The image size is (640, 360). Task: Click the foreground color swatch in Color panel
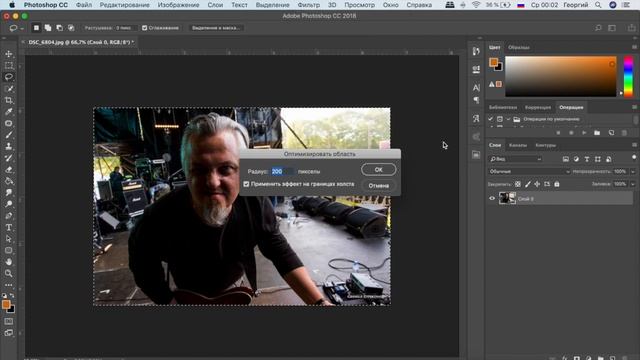(x=493, y=62)
